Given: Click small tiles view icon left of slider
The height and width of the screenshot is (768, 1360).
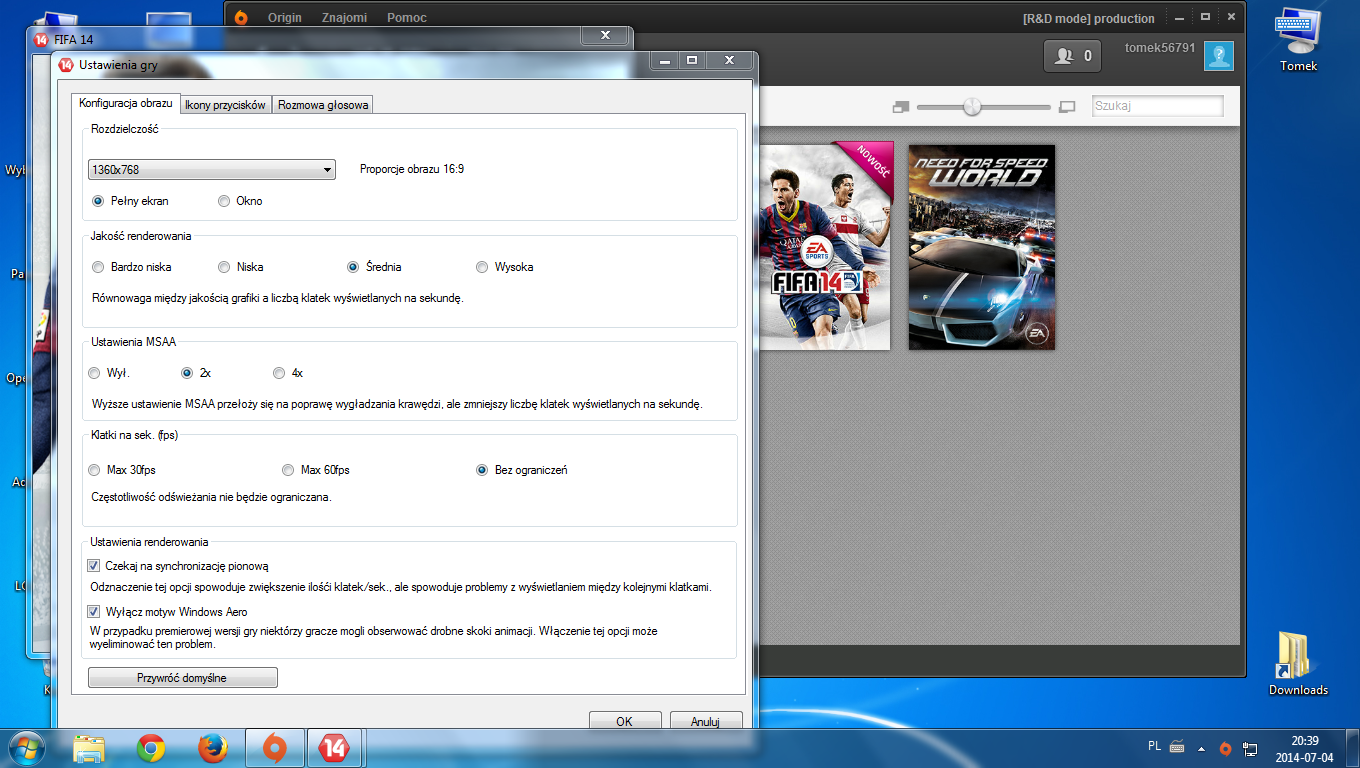Looking at the screenshot, I should tap(901, 107).
